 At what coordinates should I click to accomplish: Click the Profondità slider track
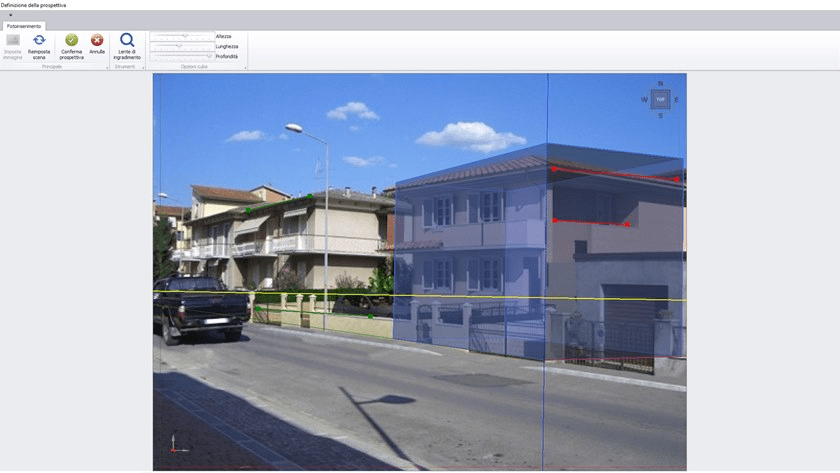[x=182, y=56]
